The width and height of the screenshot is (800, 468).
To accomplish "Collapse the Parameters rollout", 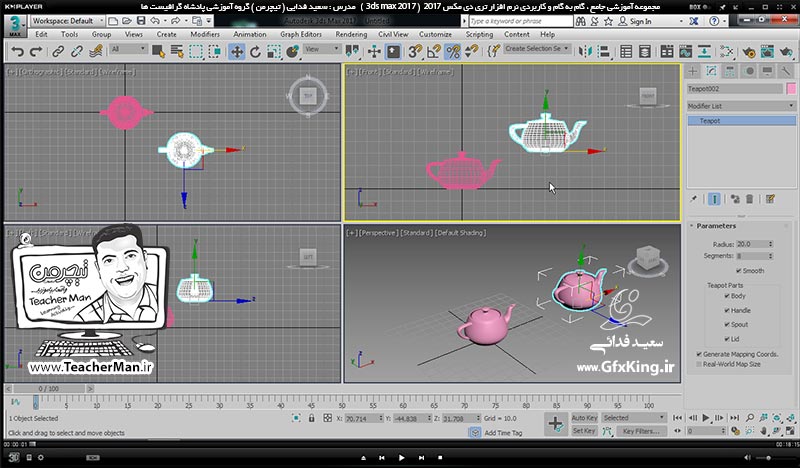I will (x=716, y=226).
